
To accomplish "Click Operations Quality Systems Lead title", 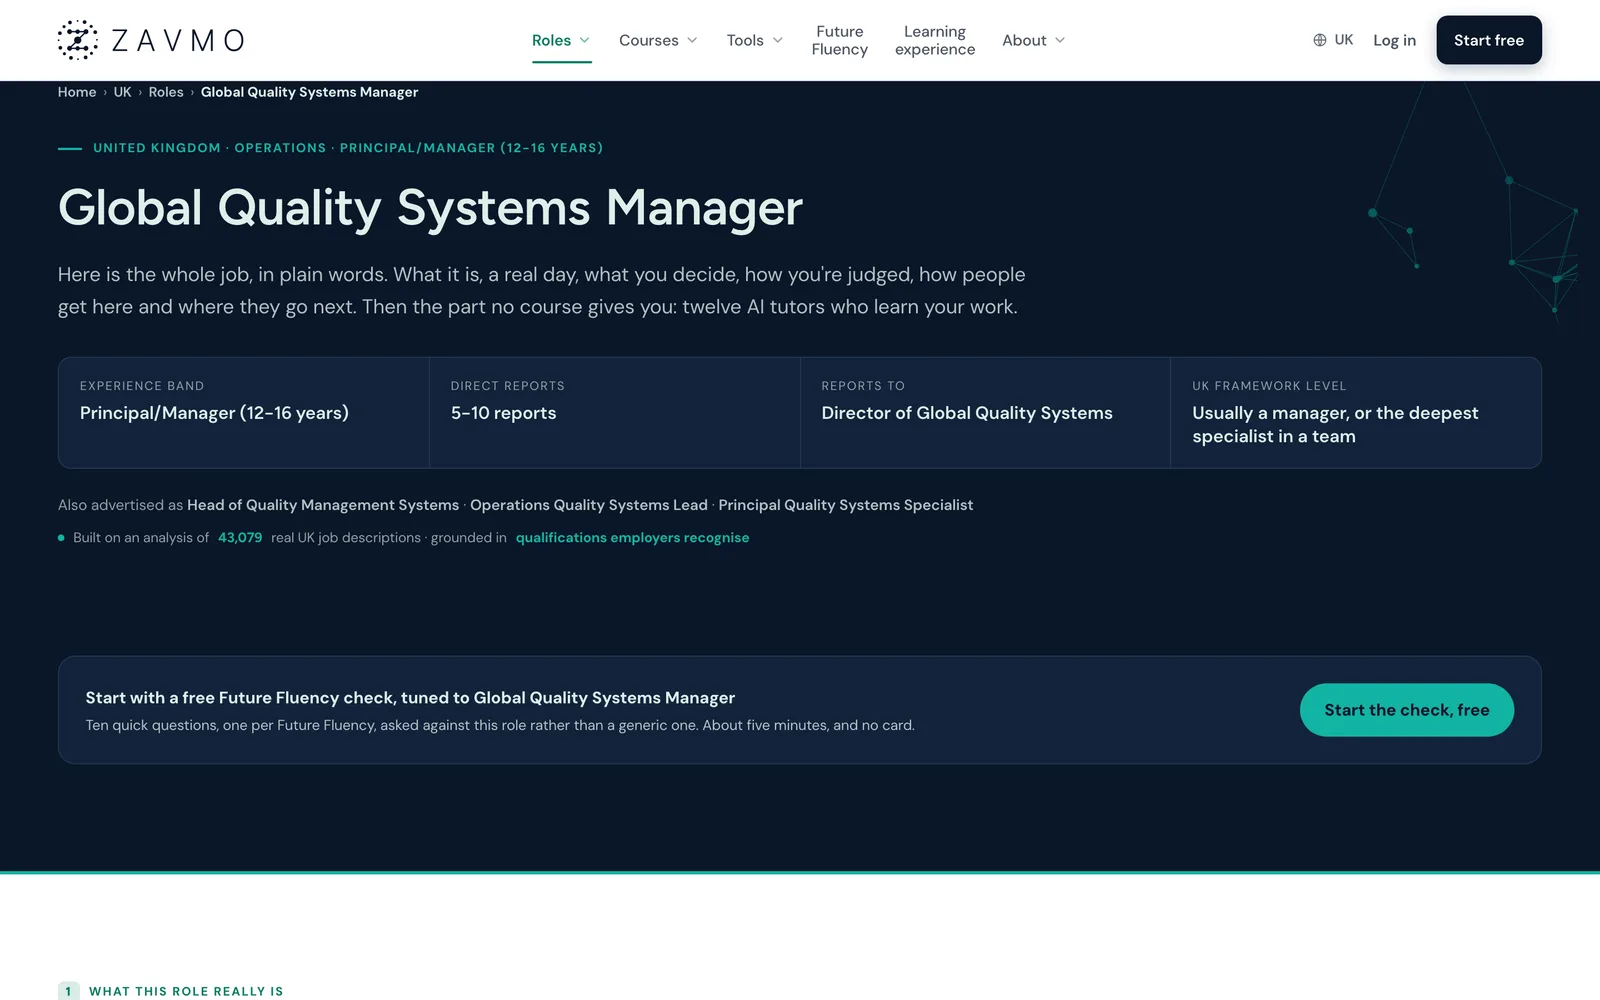I will [x=589, y=505].
